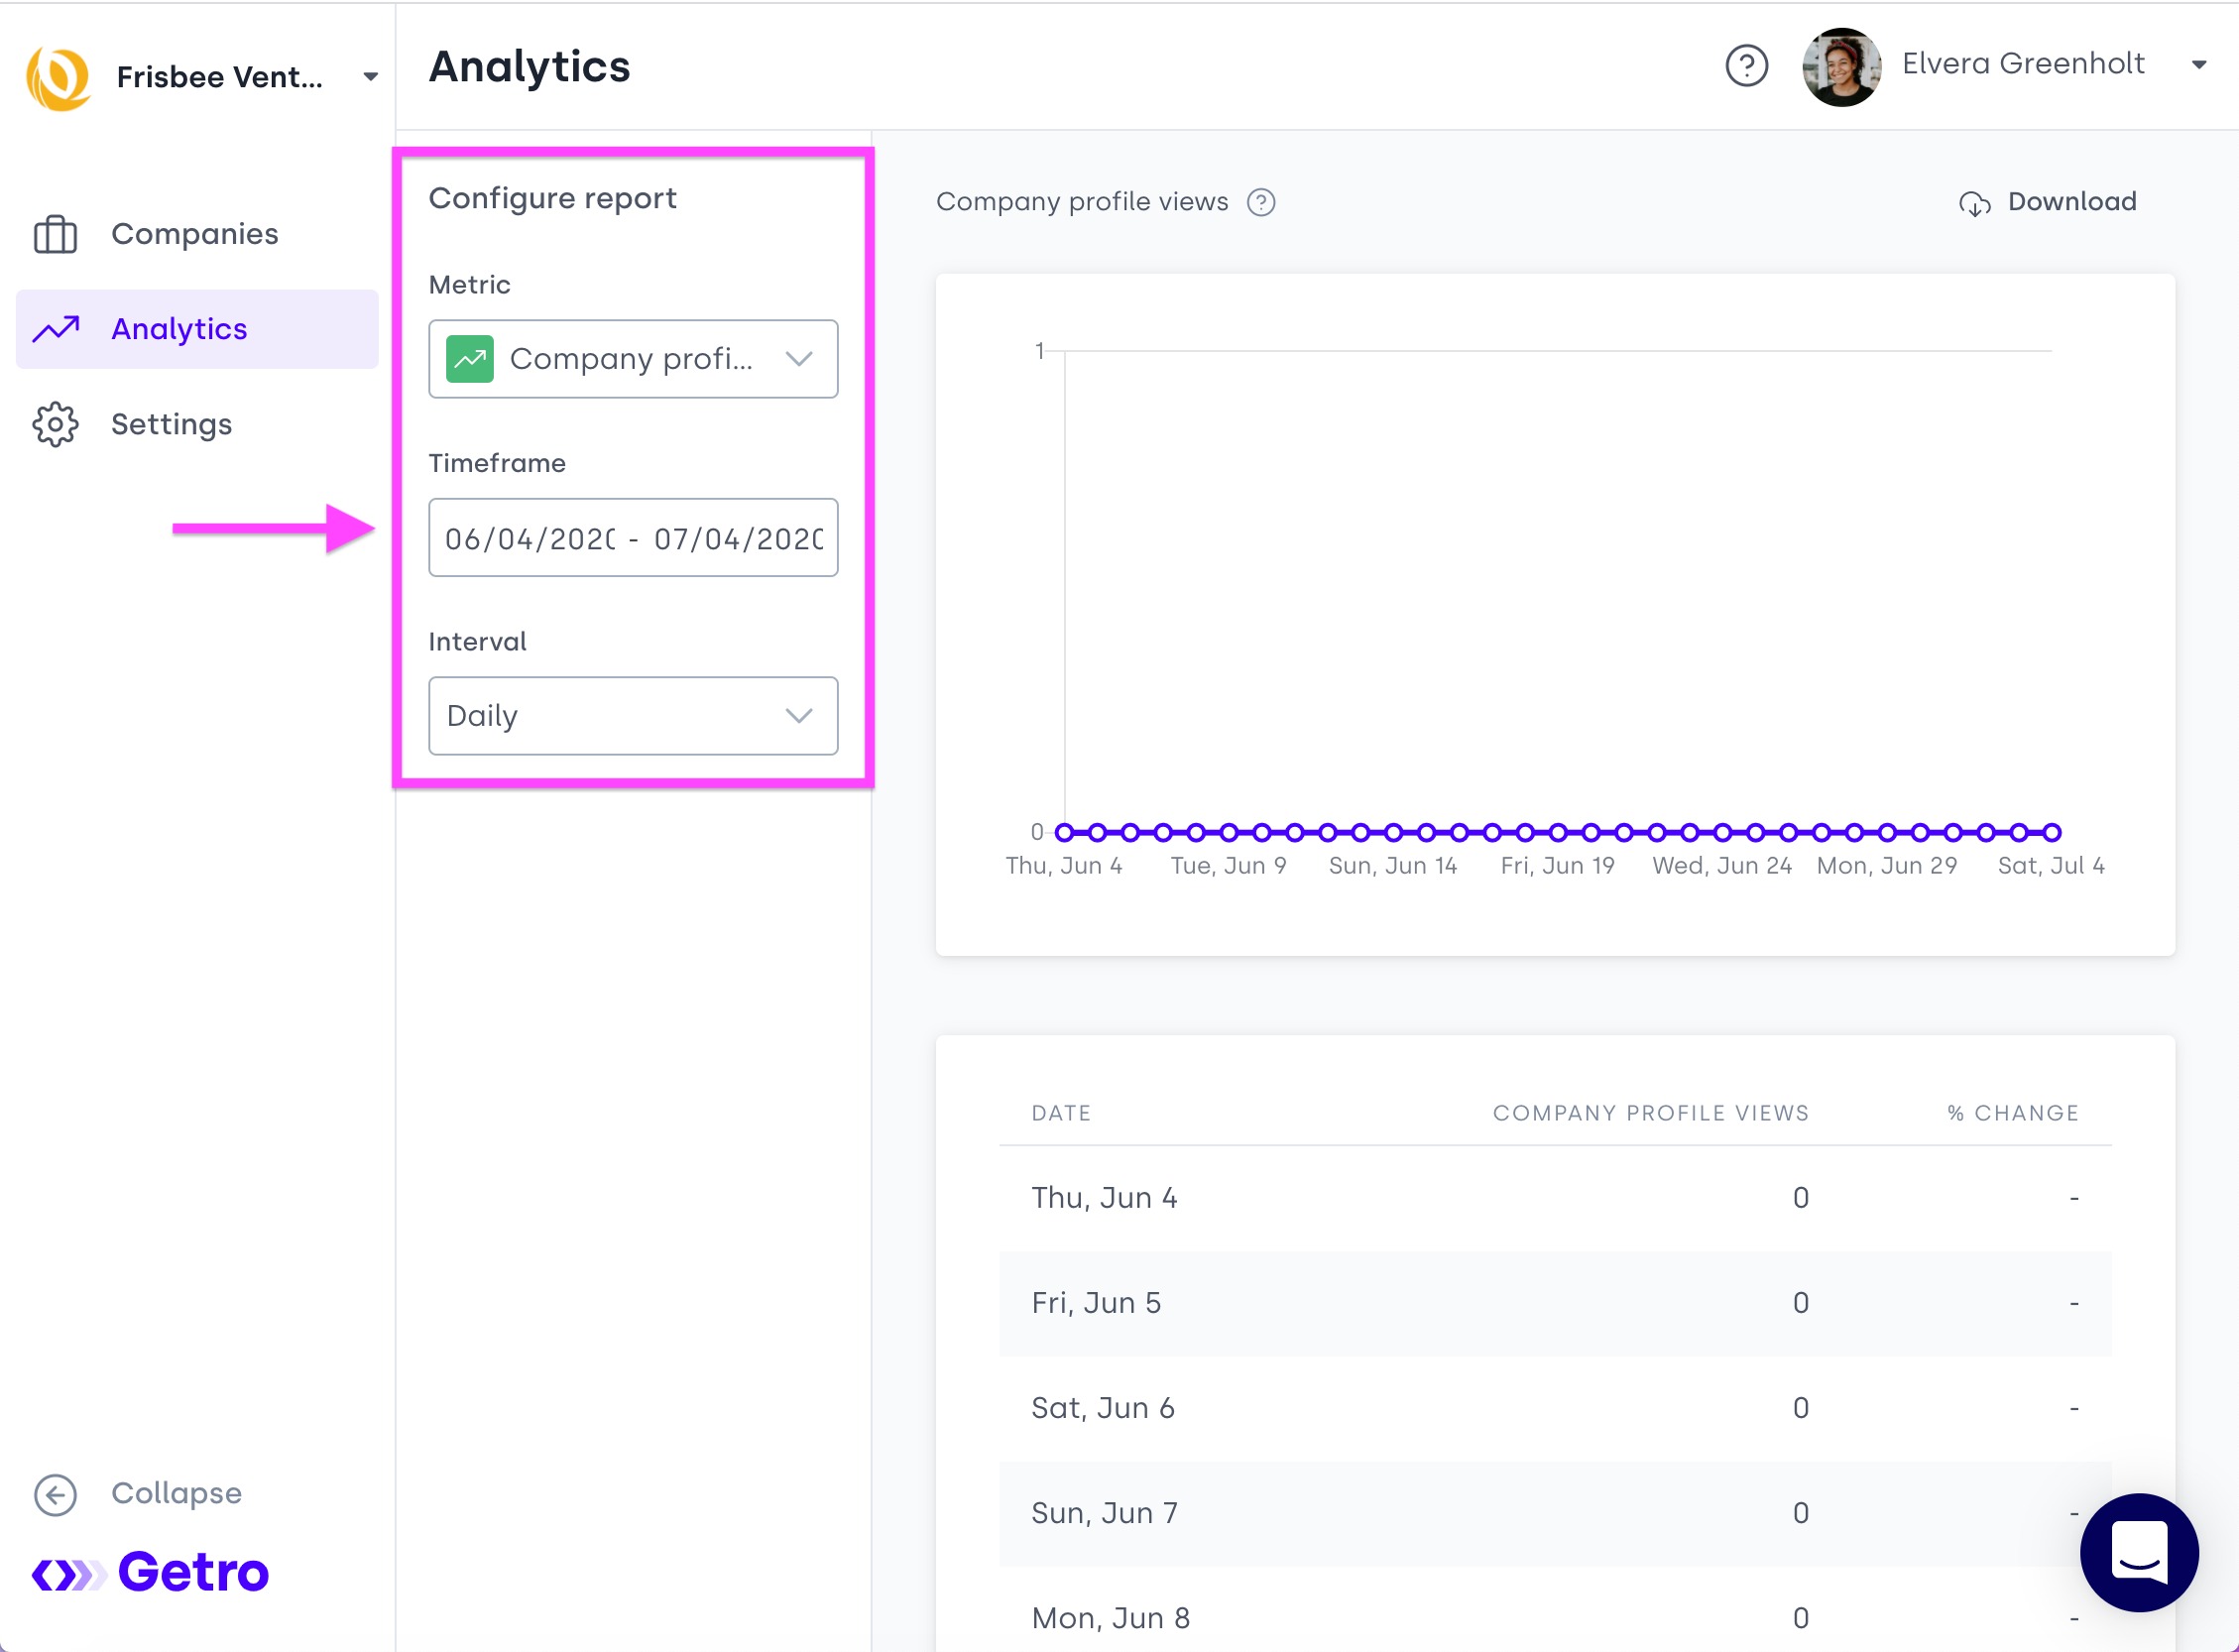Click the Download cloud icon
Image resolution: width=2239 pixels, height=1652 pixels.
[x=1974, y=203]
